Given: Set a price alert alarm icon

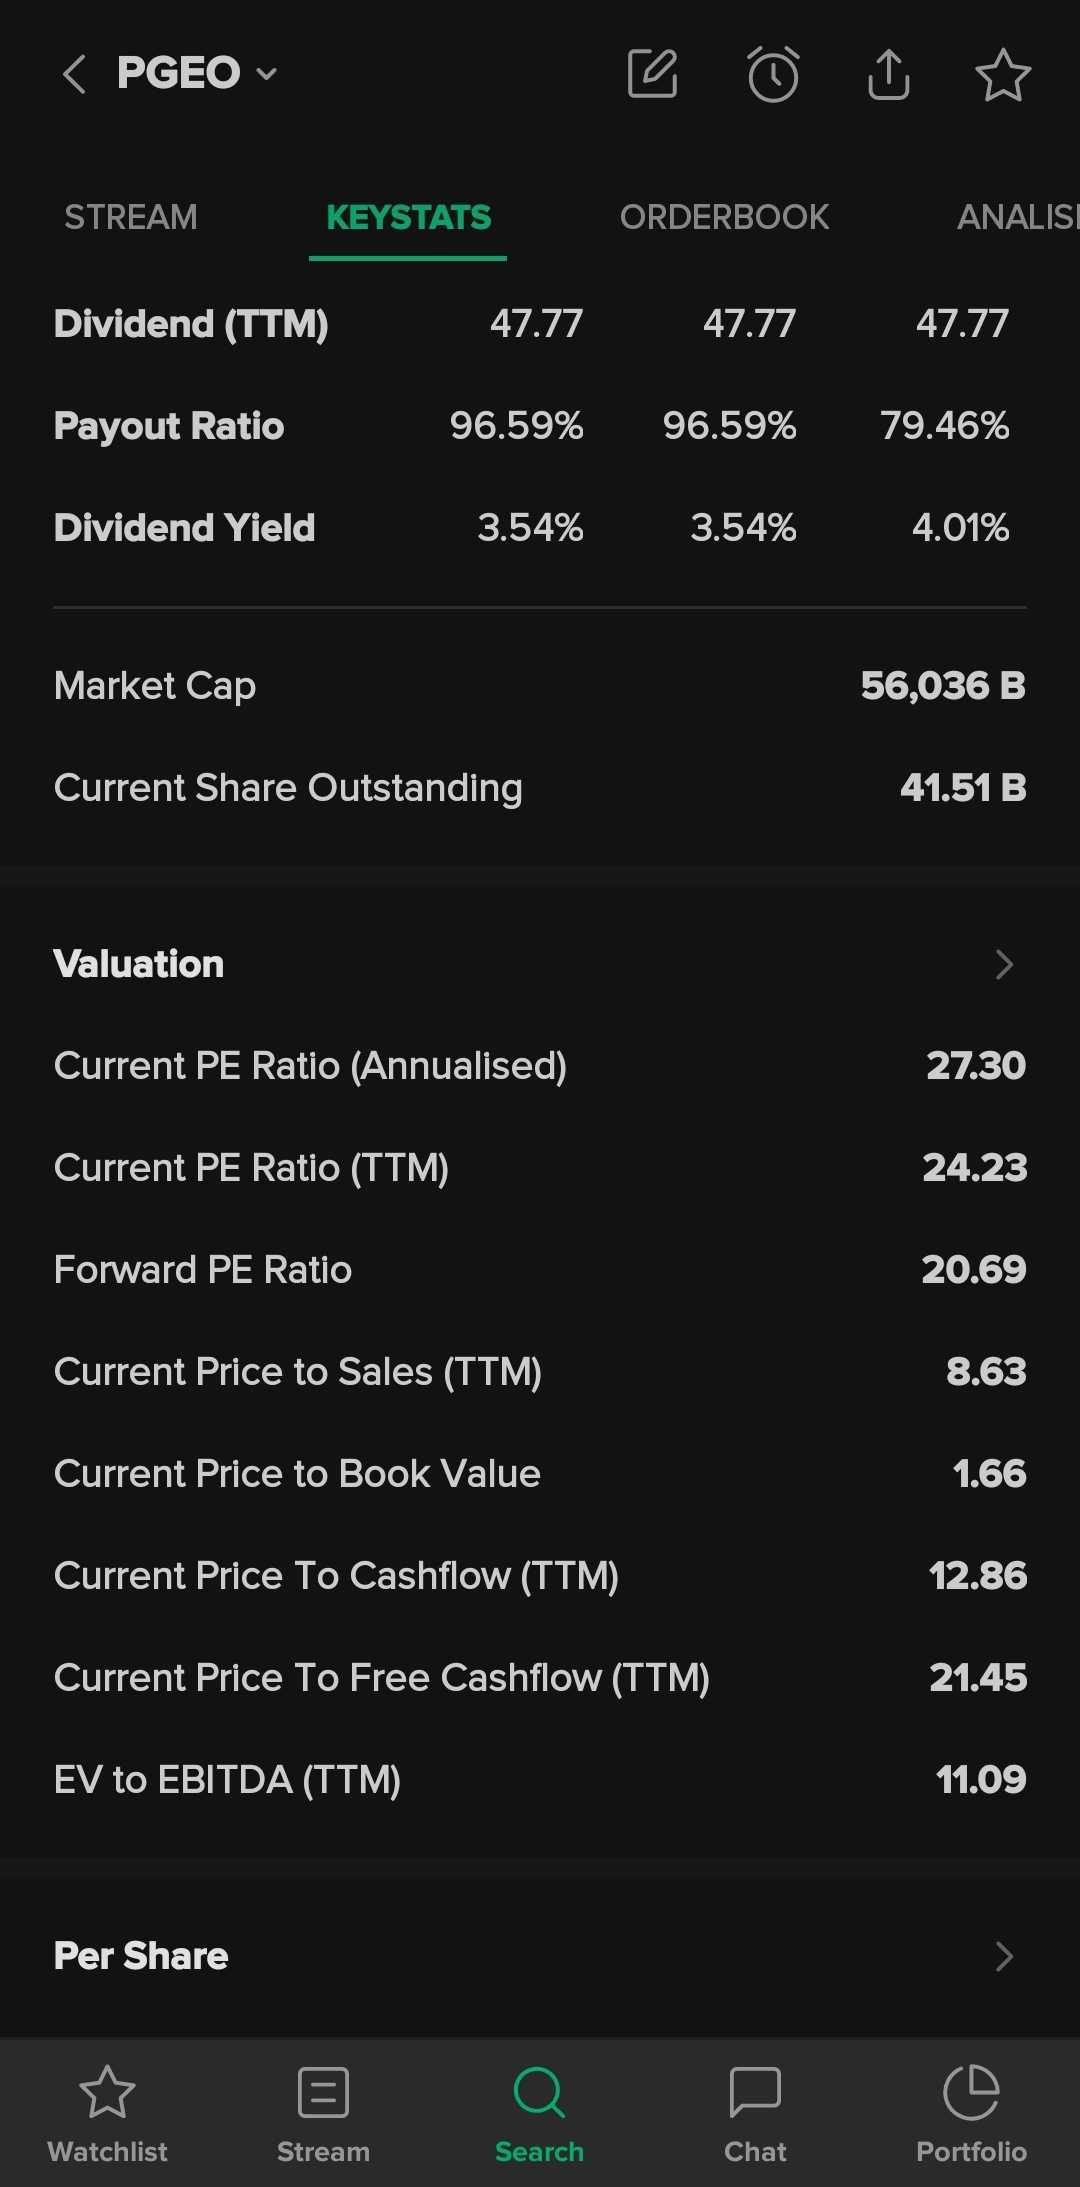Looking at the screenshot, I should (x=773, y=74).
